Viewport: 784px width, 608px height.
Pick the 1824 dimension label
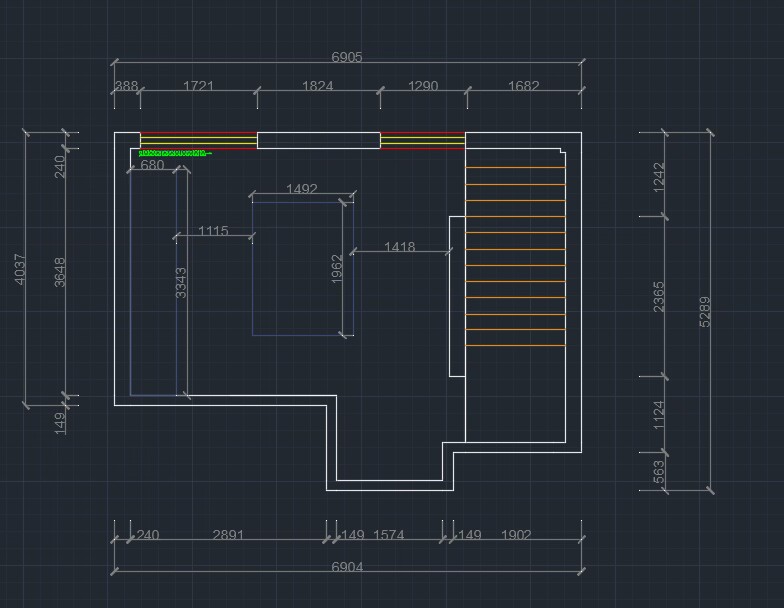317,86
